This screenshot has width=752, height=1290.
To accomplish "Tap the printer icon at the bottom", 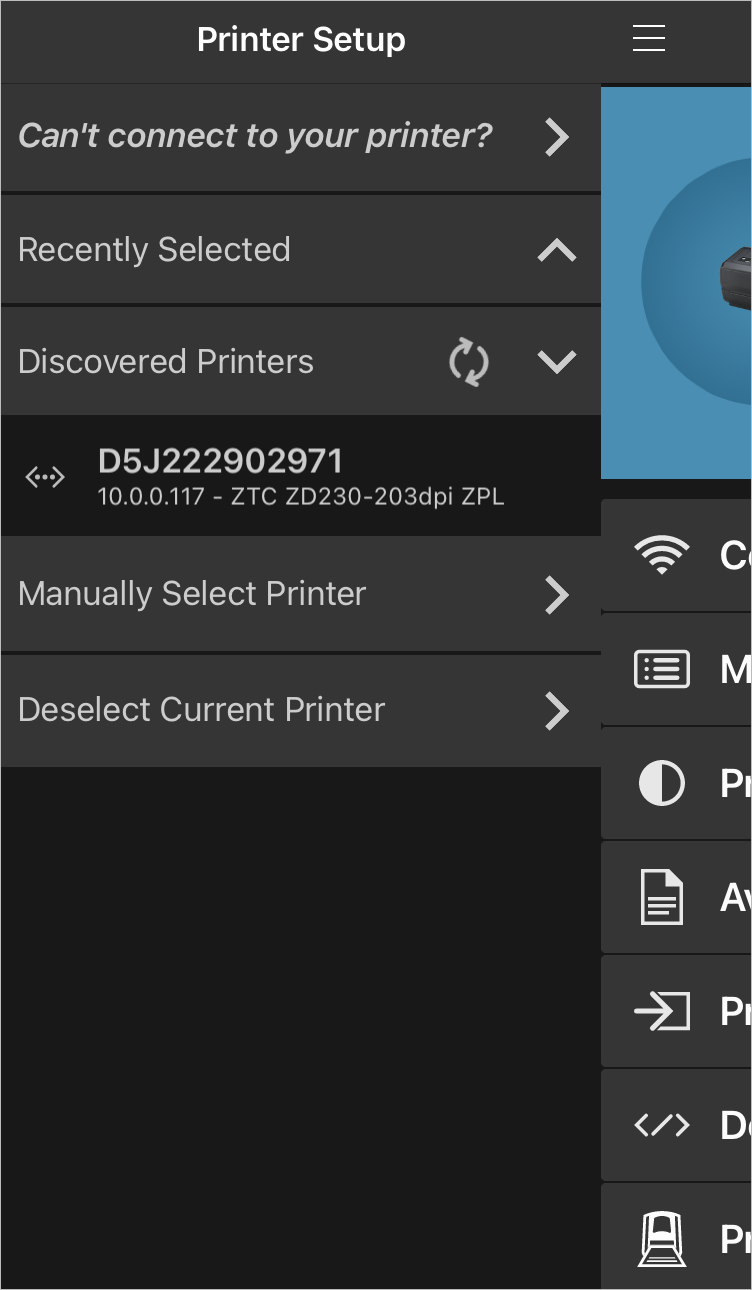I will 662,1239.
